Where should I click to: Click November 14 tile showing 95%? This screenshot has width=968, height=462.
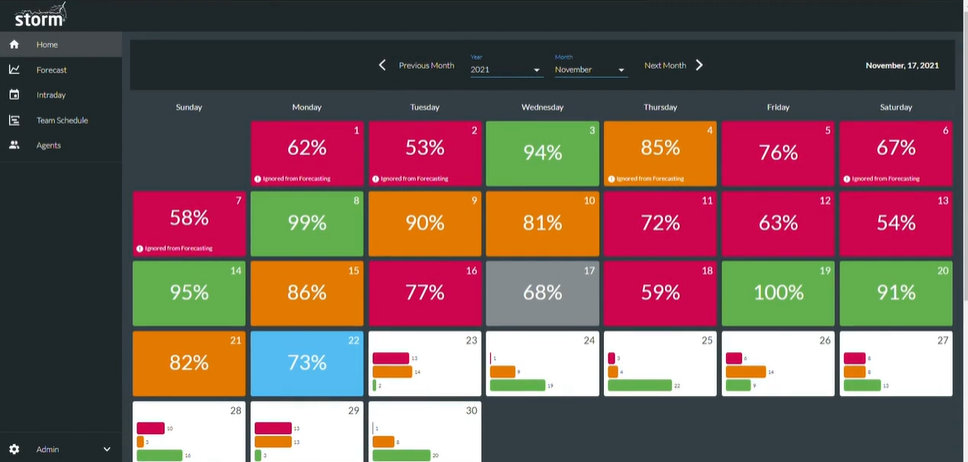coord(189,293)
